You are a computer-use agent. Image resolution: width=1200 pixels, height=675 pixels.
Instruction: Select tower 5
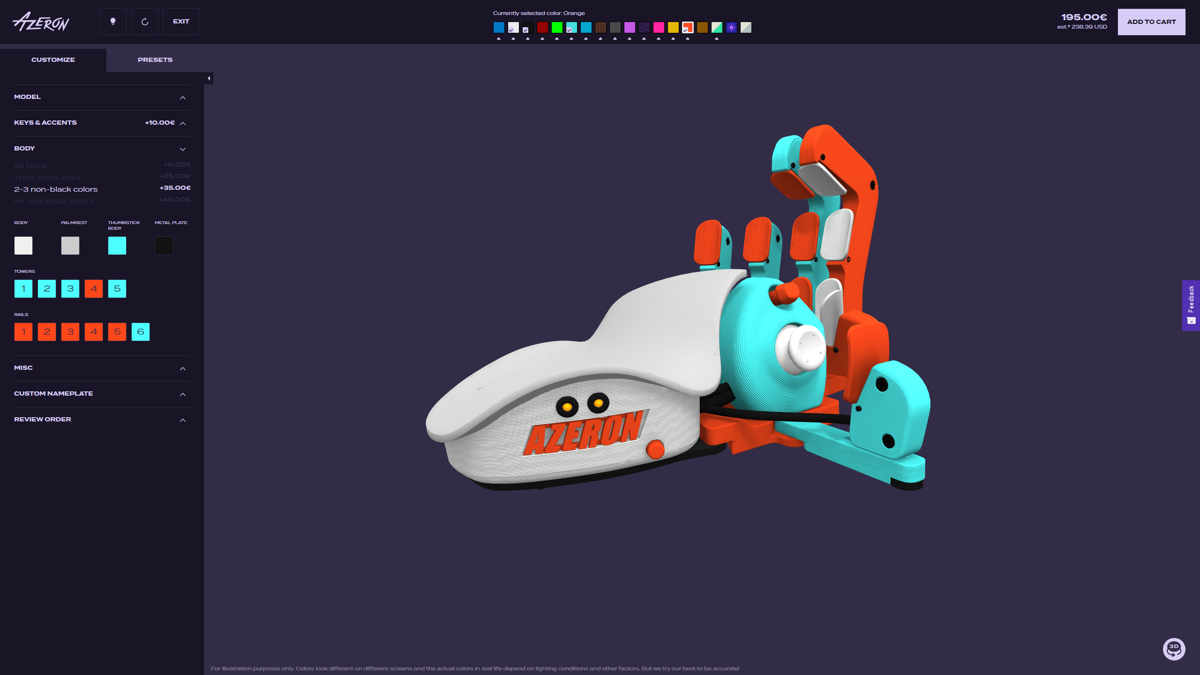[x=117, y=289]
